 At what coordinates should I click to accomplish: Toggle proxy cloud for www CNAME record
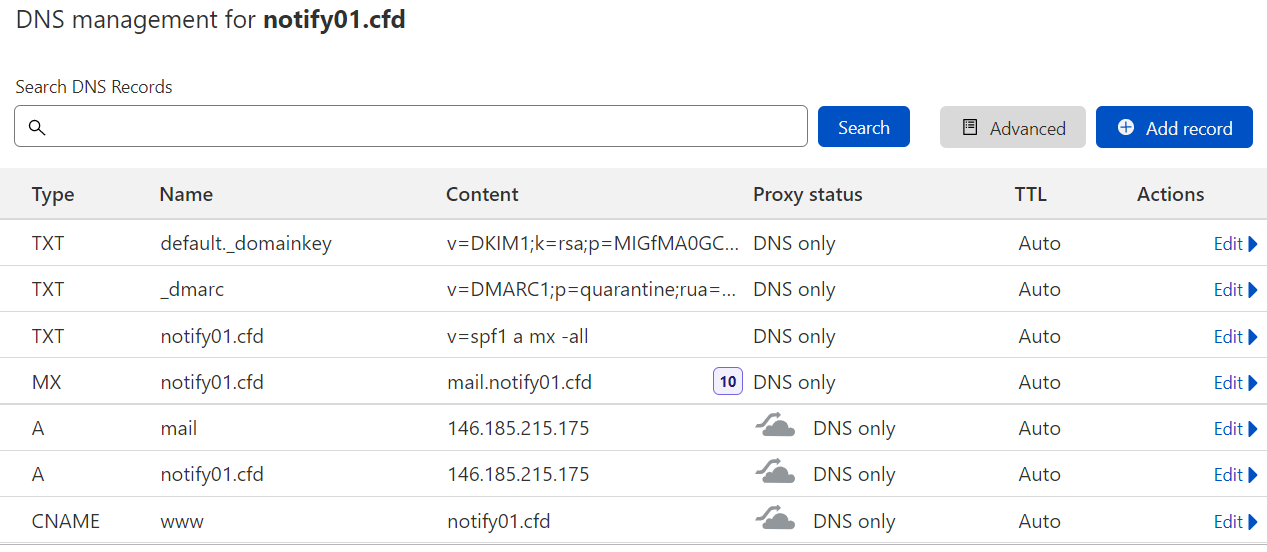(775, 520)
